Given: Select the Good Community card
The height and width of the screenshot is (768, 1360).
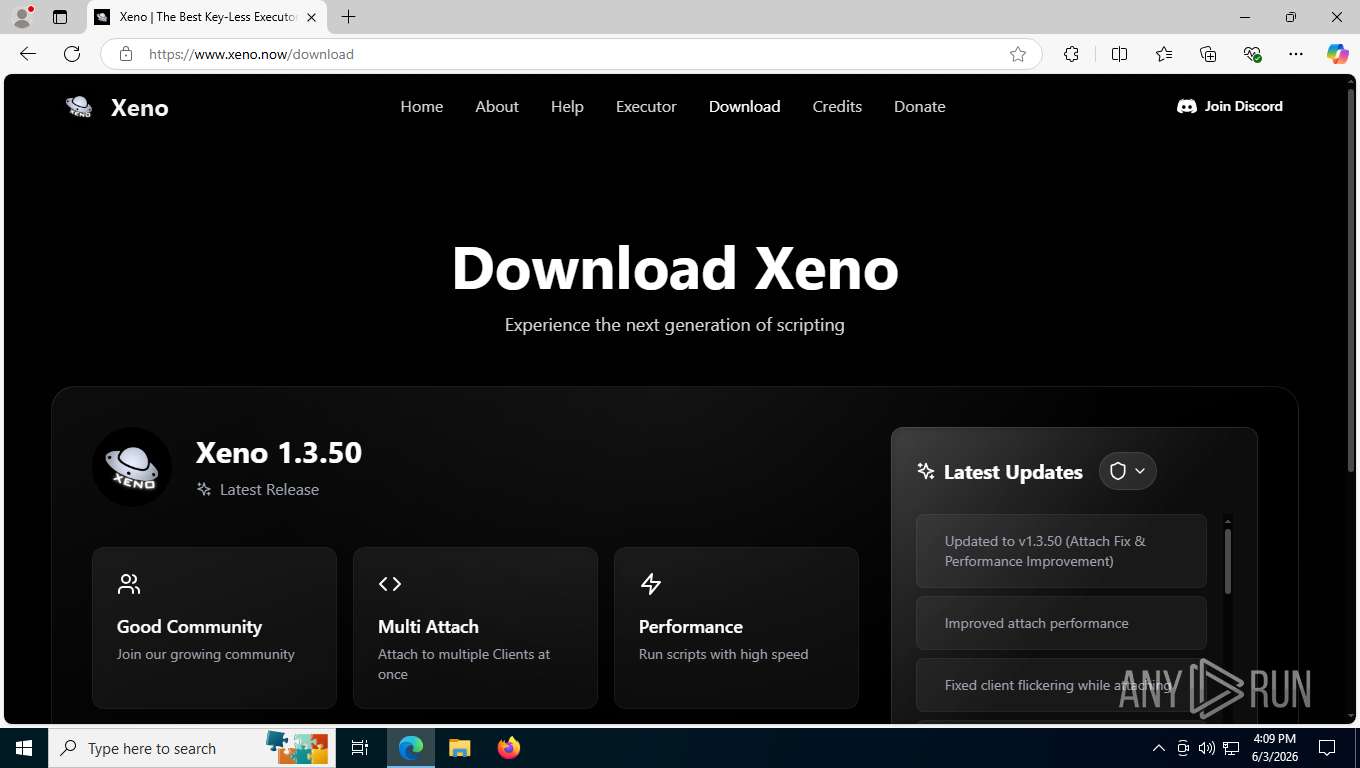Looking at the screenshot, I should [x=214, y=628].
